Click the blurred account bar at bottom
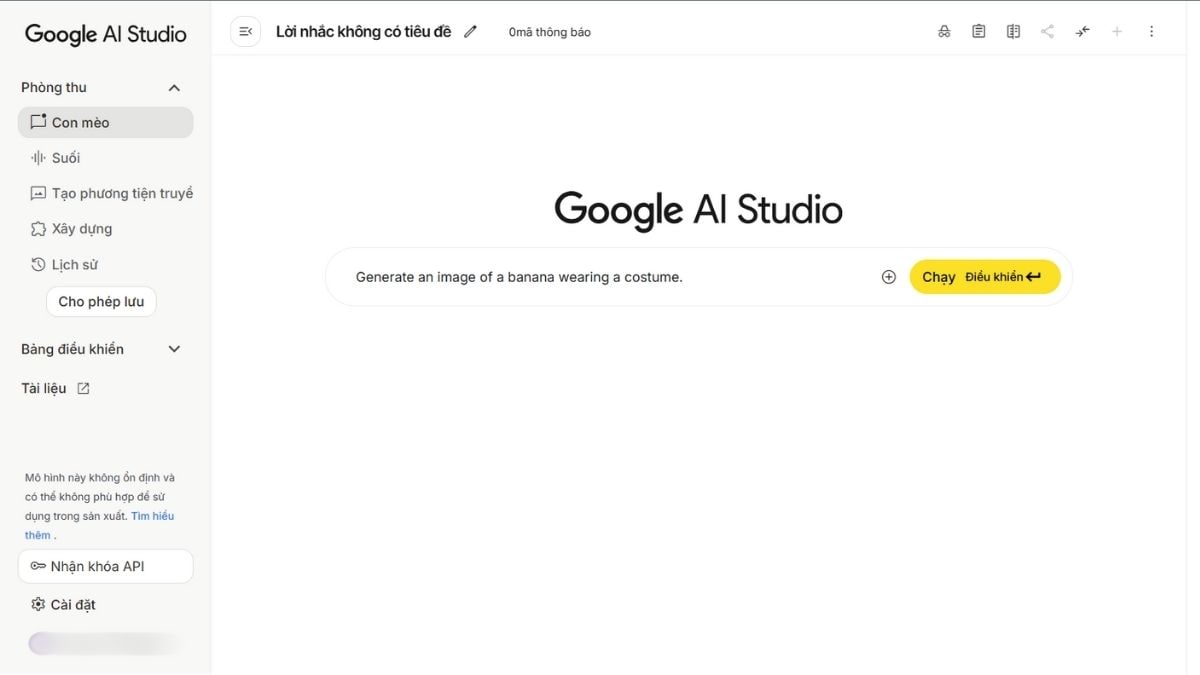 (105, 644)
